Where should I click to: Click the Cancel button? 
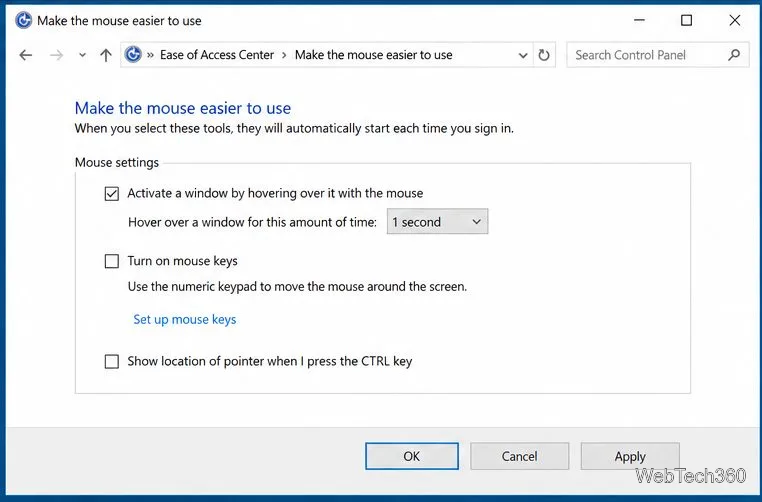coord(520,456)
